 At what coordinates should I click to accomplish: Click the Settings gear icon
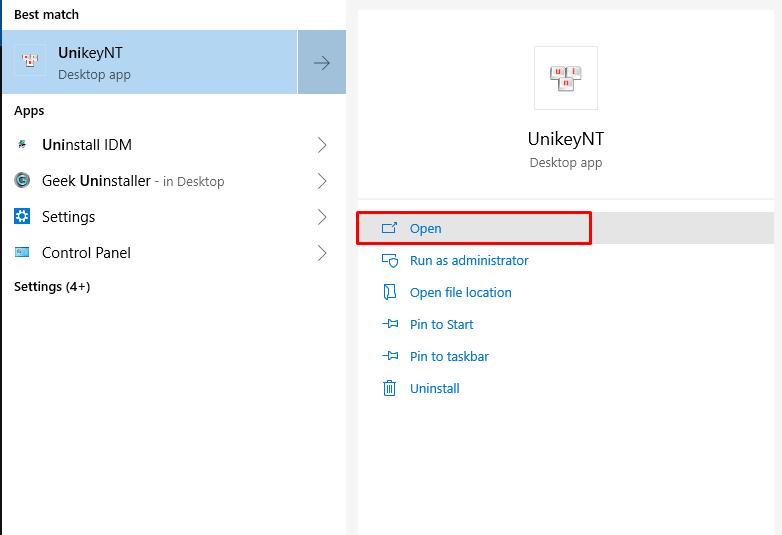click(22, 217)
